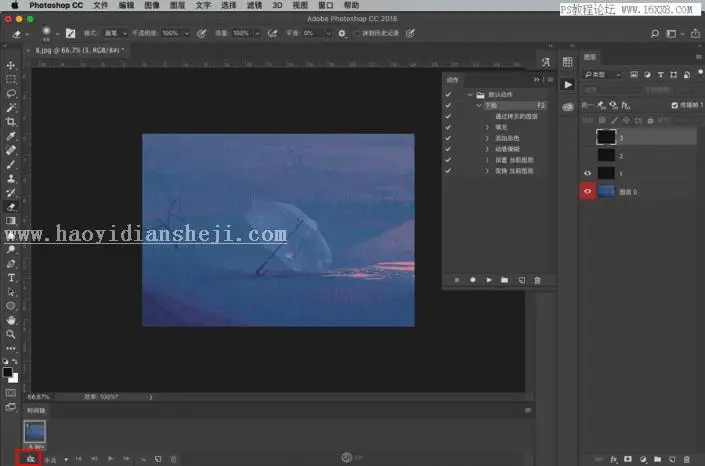705x466 pixels.
Task: Open brush preset picker arrow
Action: coord(57,34)
